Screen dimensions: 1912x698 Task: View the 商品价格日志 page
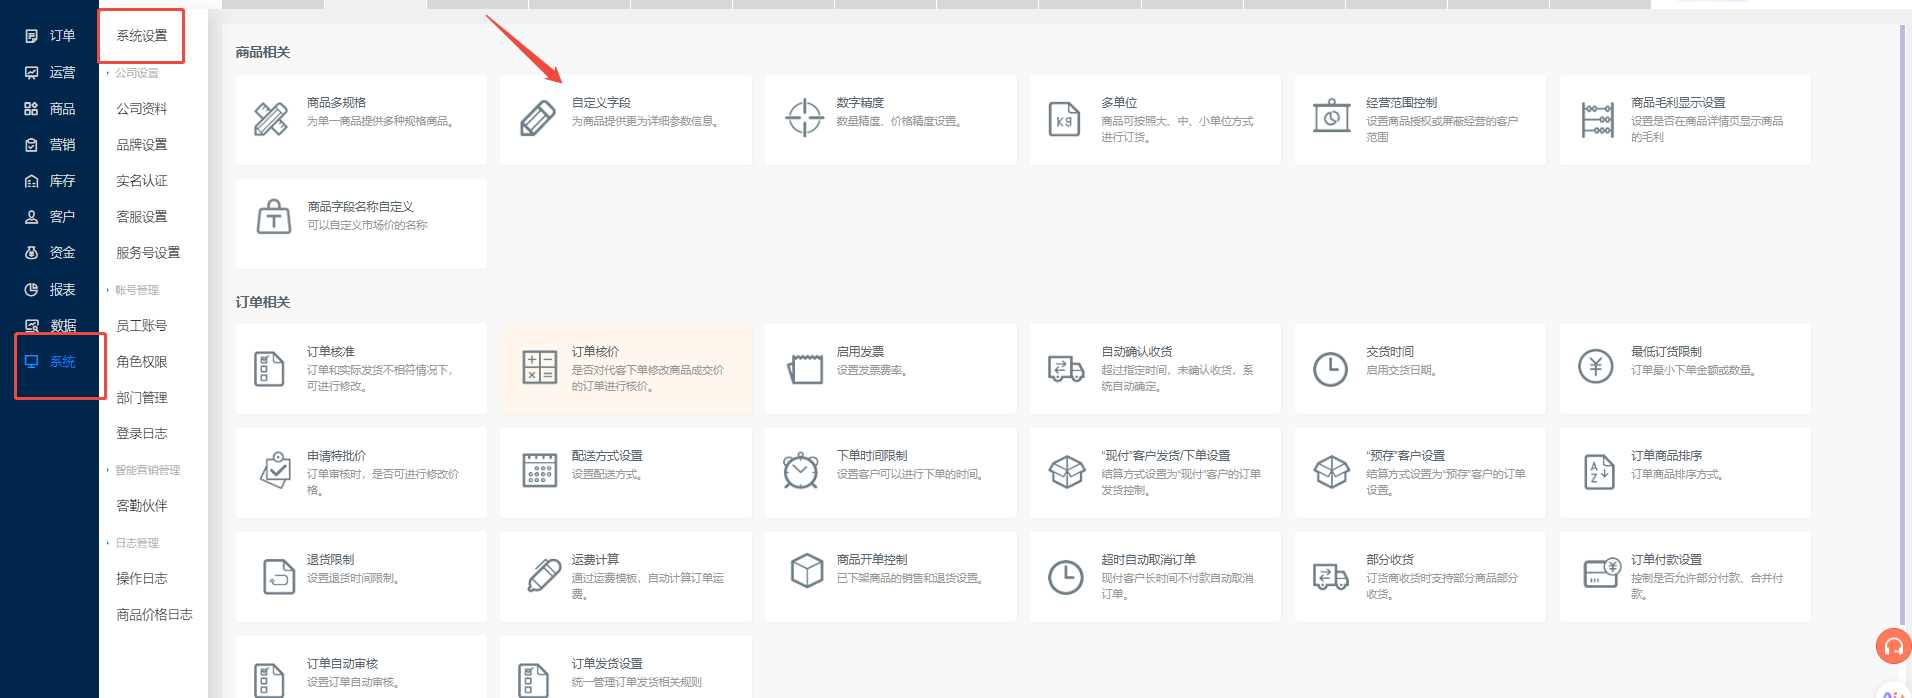pyautogui.click(x=154, y=615)
